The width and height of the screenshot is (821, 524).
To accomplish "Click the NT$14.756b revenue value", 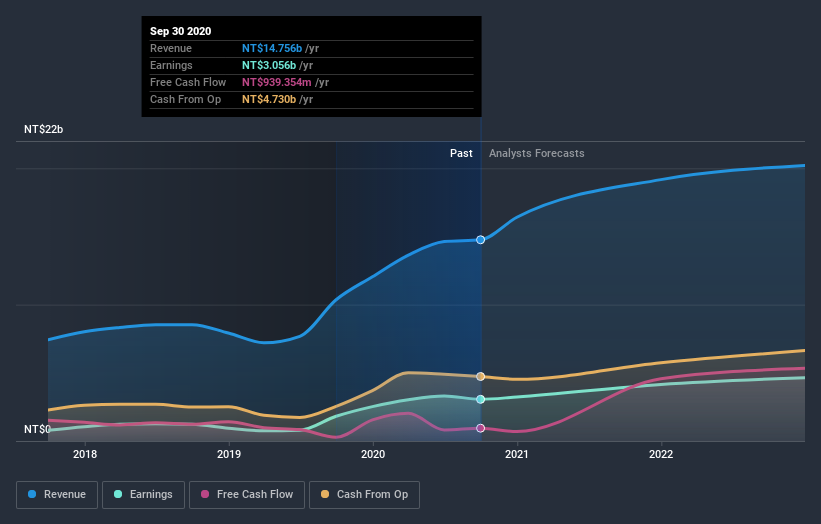I will coord(272,48).
